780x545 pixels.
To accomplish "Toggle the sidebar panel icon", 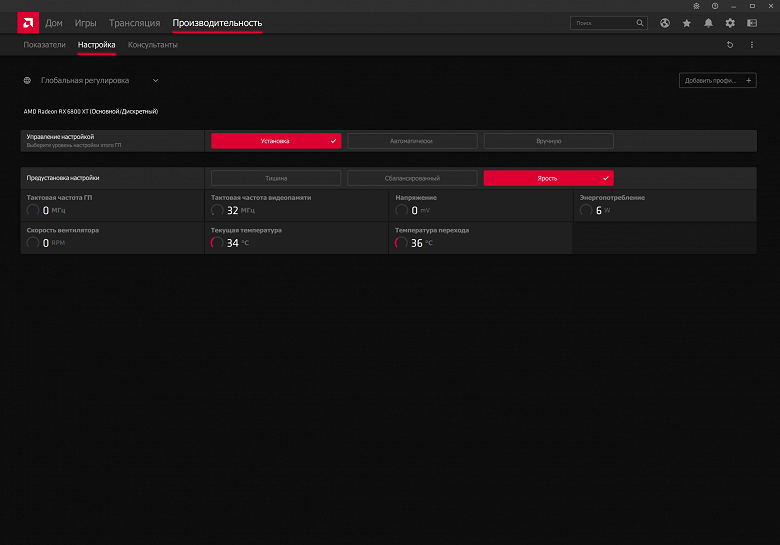I will [x=752, y=23].
